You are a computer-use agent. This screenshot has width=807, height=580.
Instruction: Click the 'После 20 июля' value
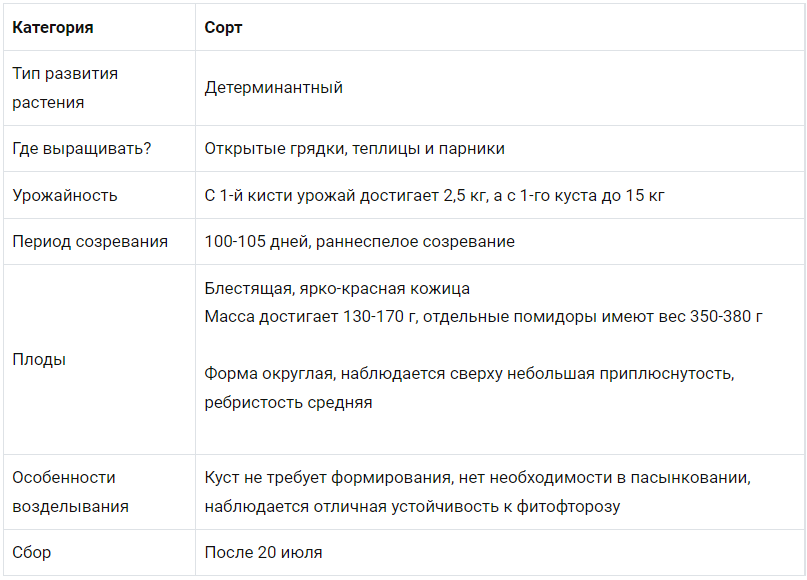[x=263, y=553]
